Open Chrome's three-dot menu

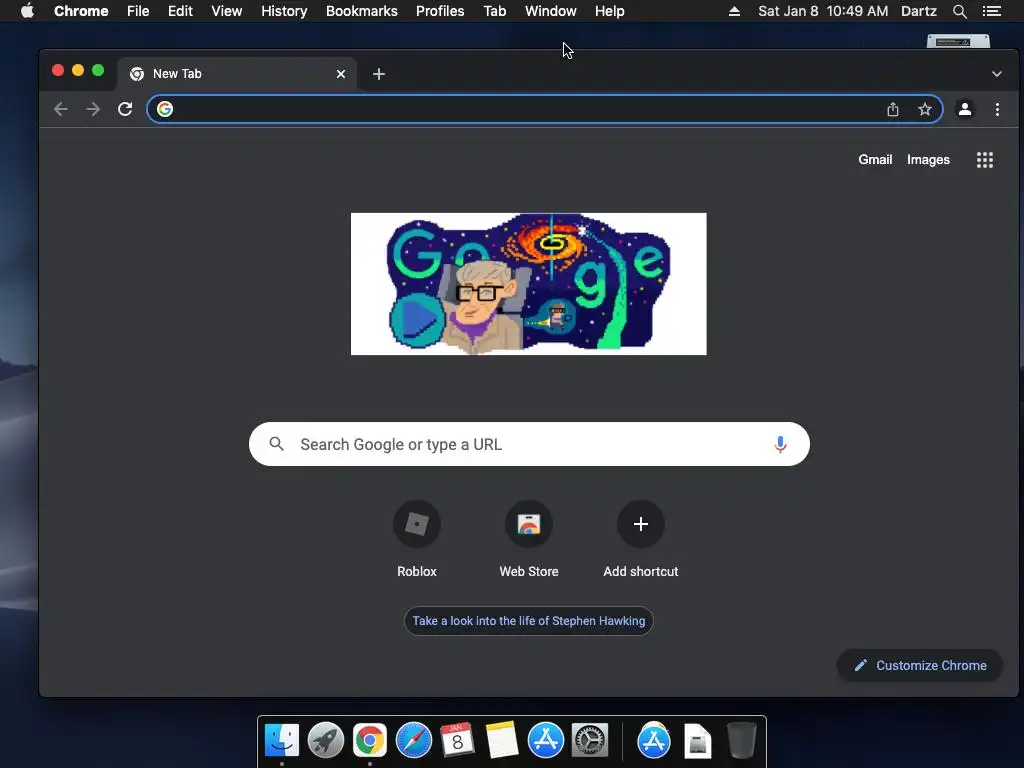[x=997, y=109]
